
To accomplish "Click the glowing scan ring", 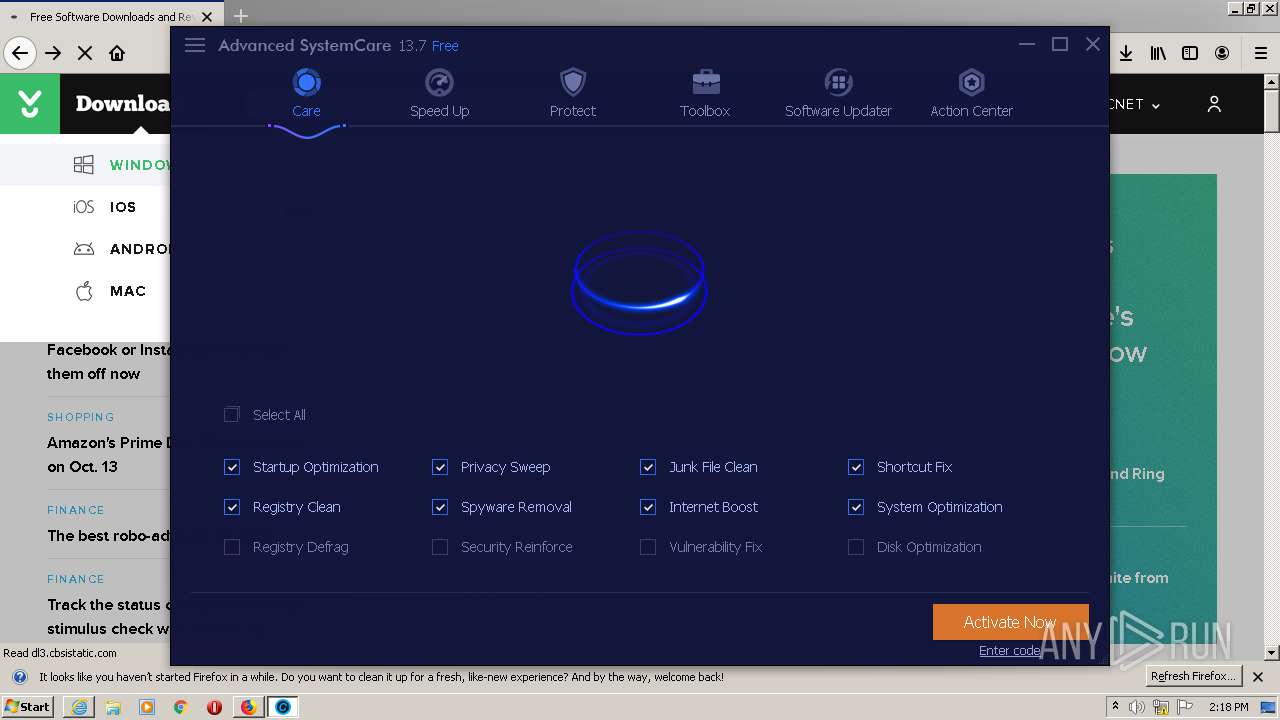I will coord(639,283).
